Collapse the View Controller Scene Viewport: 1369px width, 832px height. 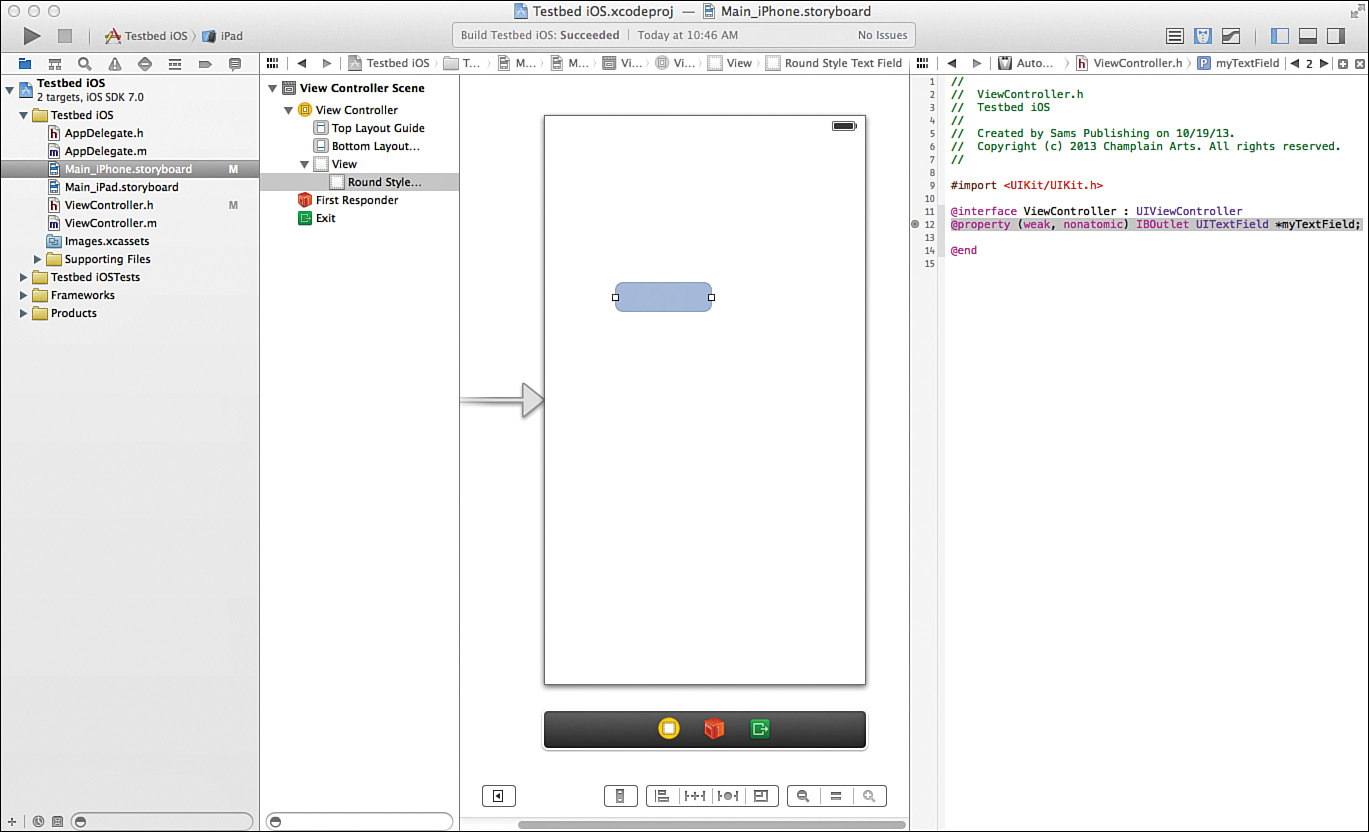tap(273, 88)
